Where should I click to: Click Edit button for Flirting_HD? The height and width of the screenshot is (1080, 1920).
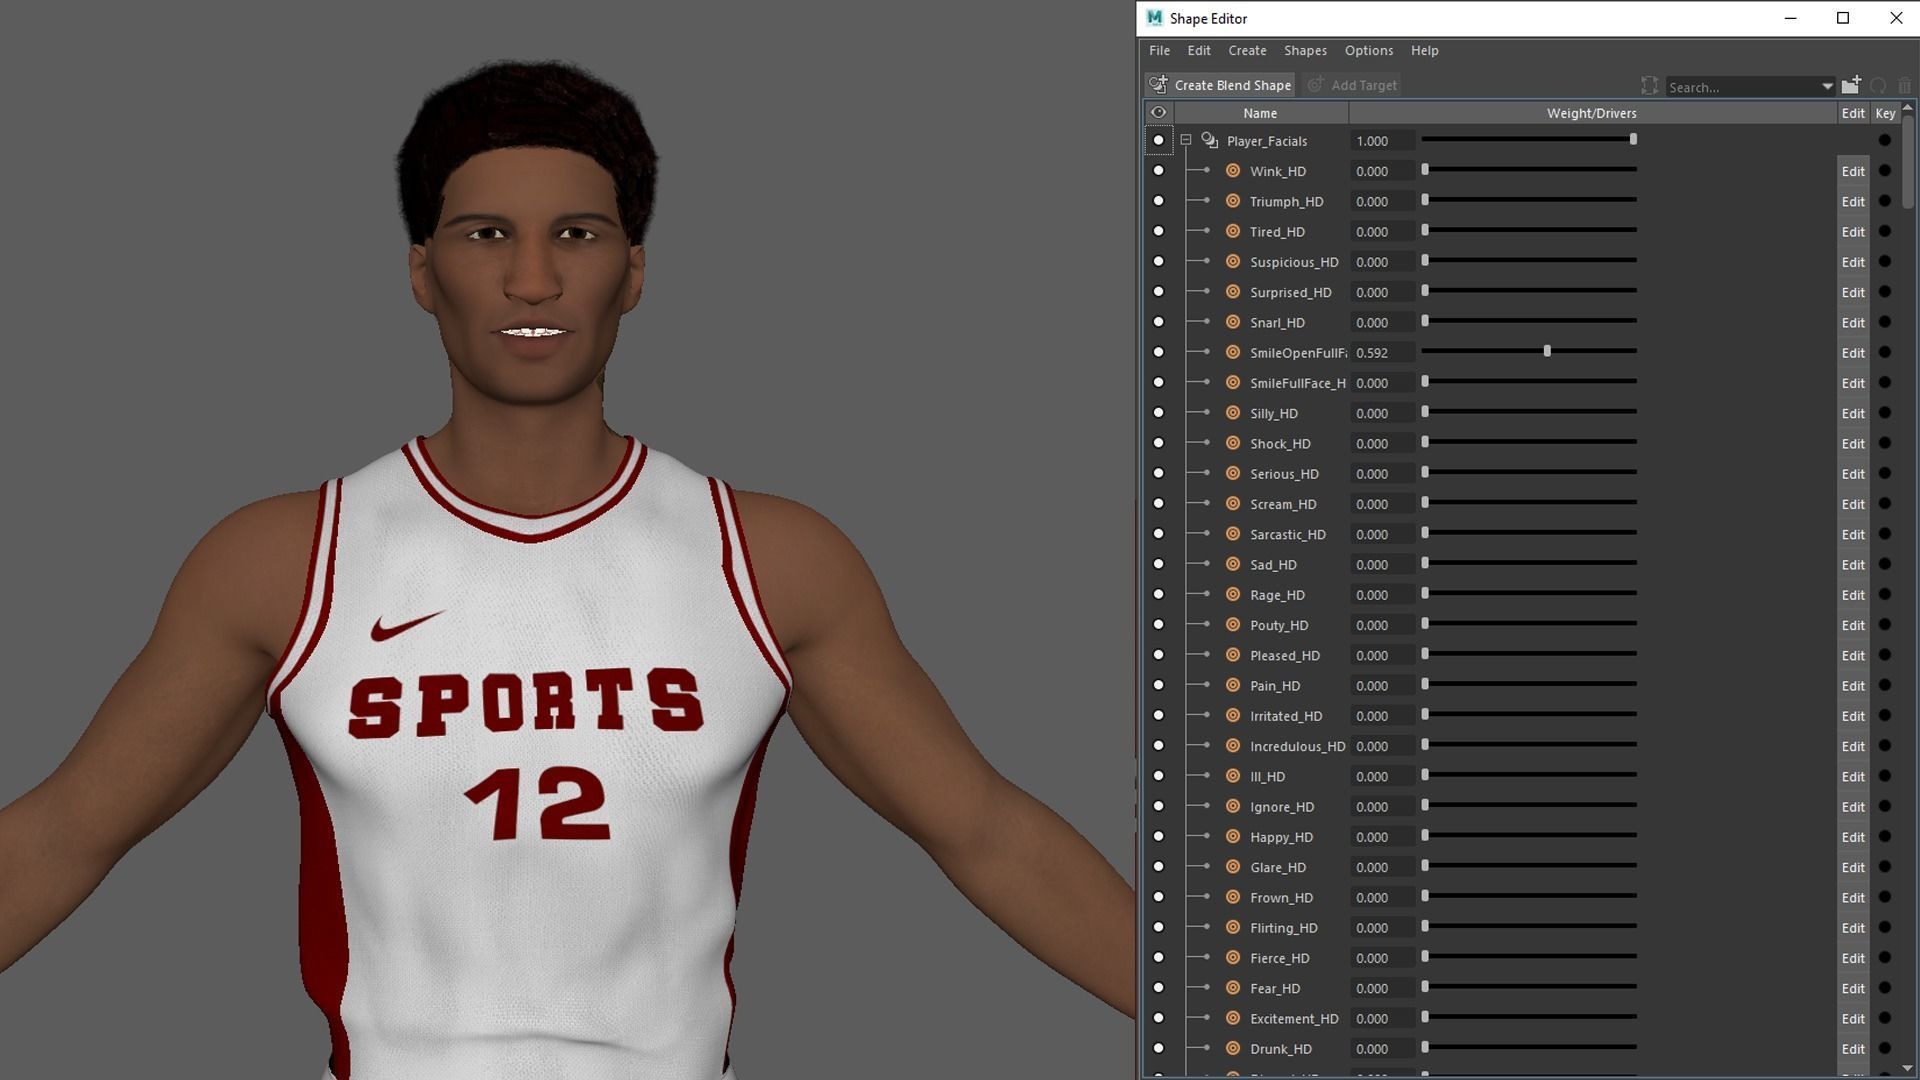click(1852, 927)
